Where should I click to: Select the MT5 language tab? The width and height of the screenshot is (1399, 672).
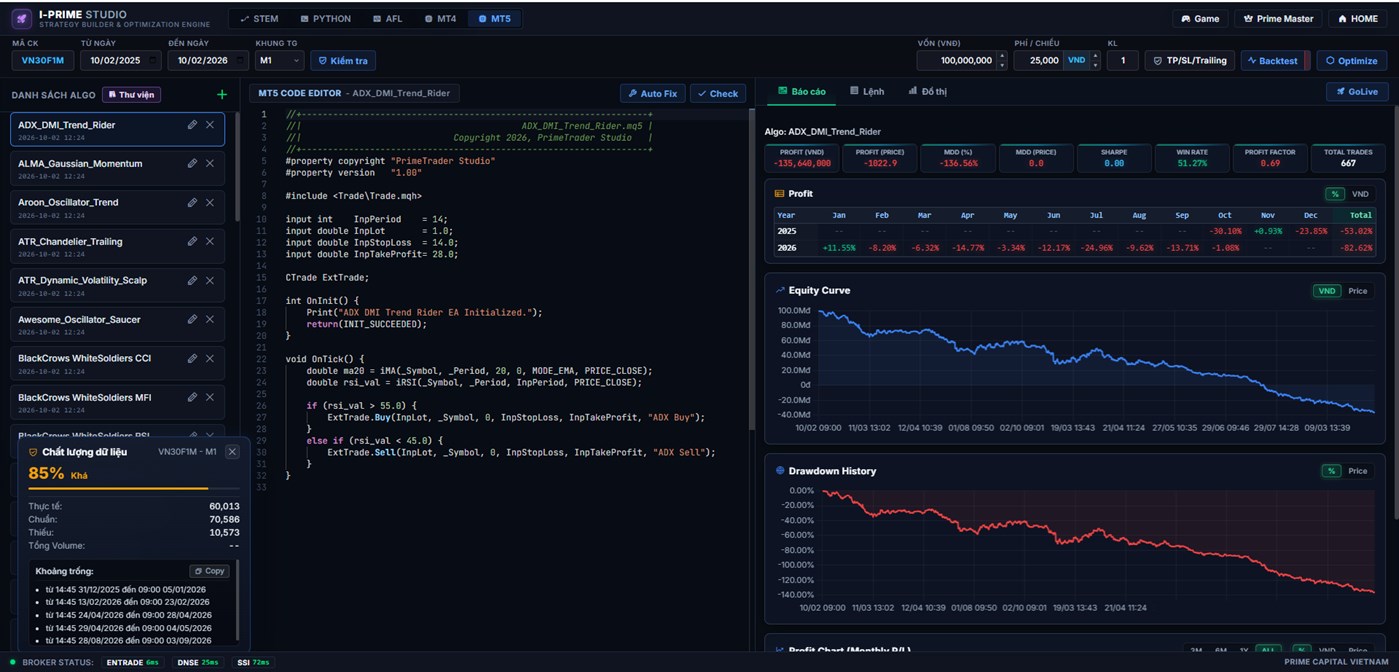click(494, 19)
